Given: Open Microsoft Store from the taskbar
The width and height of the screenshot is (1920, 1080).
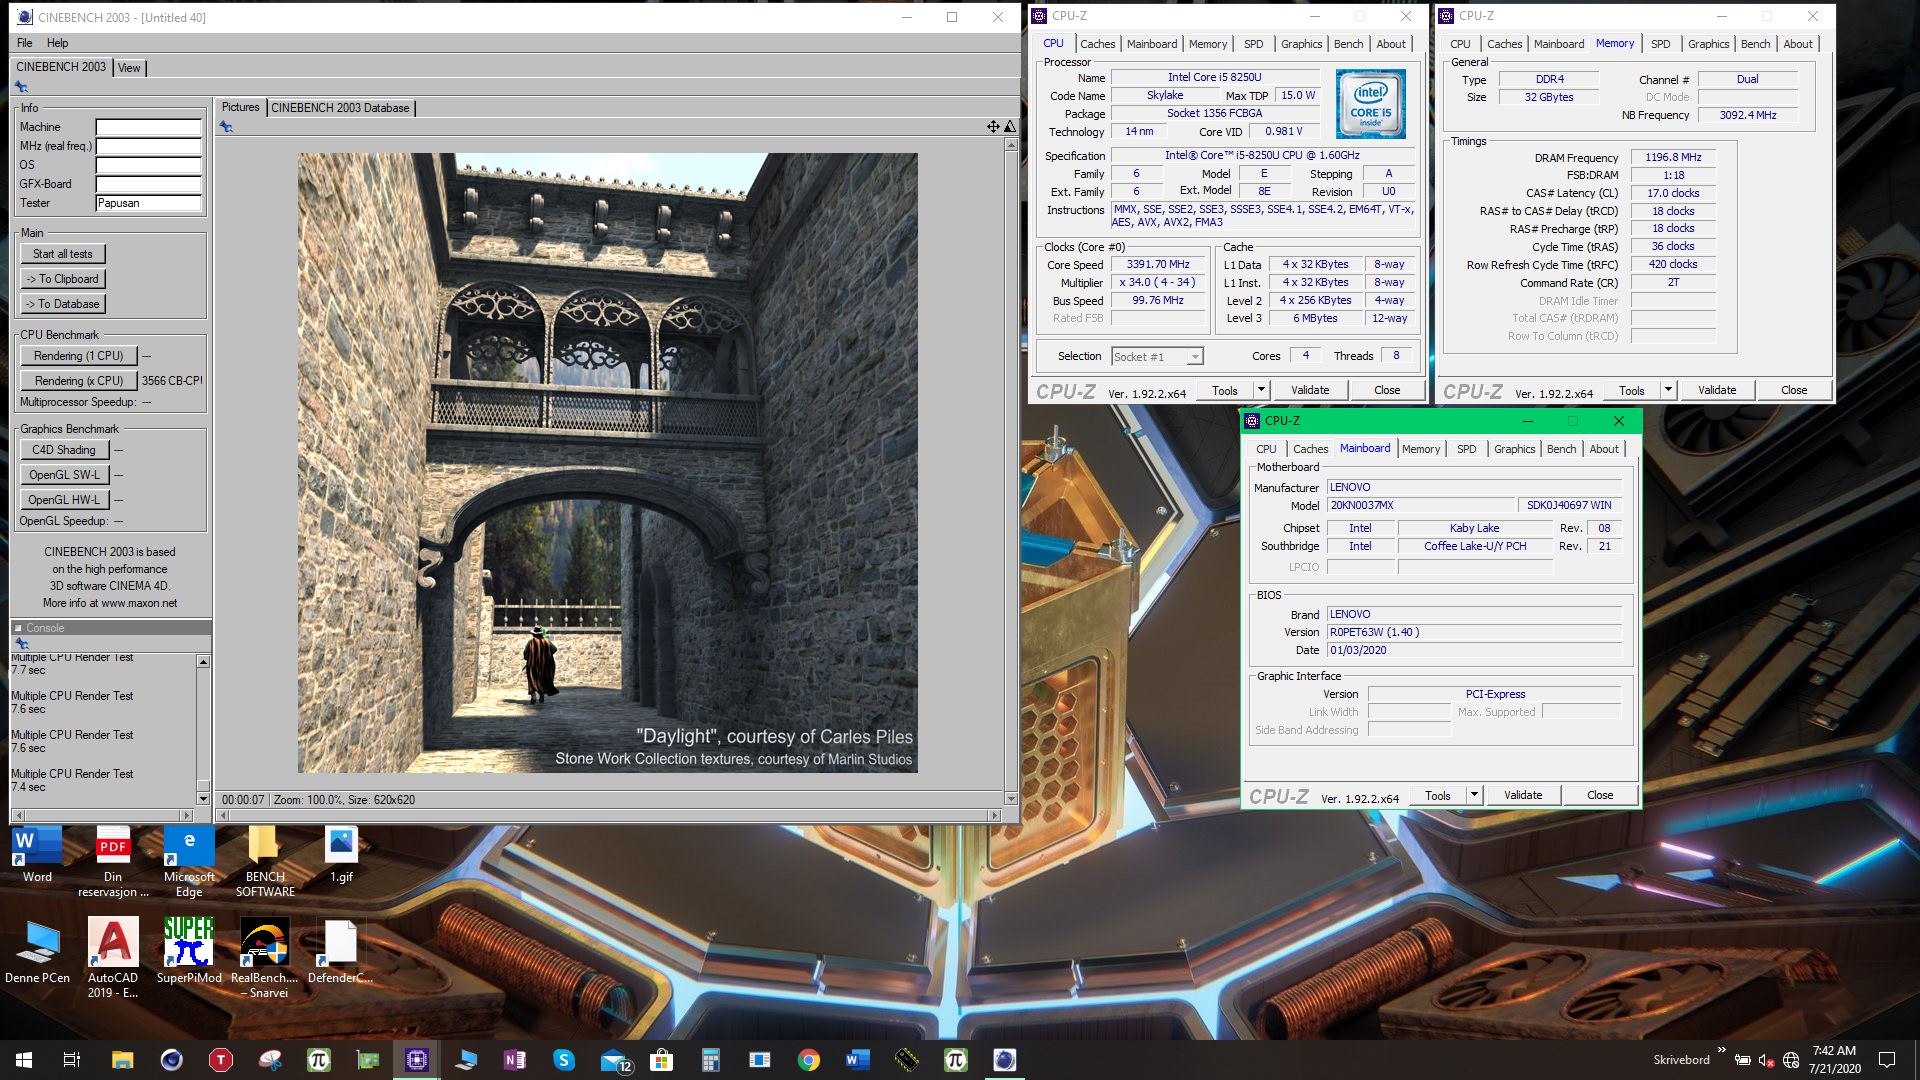Looking at the screenshot, I should 661,1060.
